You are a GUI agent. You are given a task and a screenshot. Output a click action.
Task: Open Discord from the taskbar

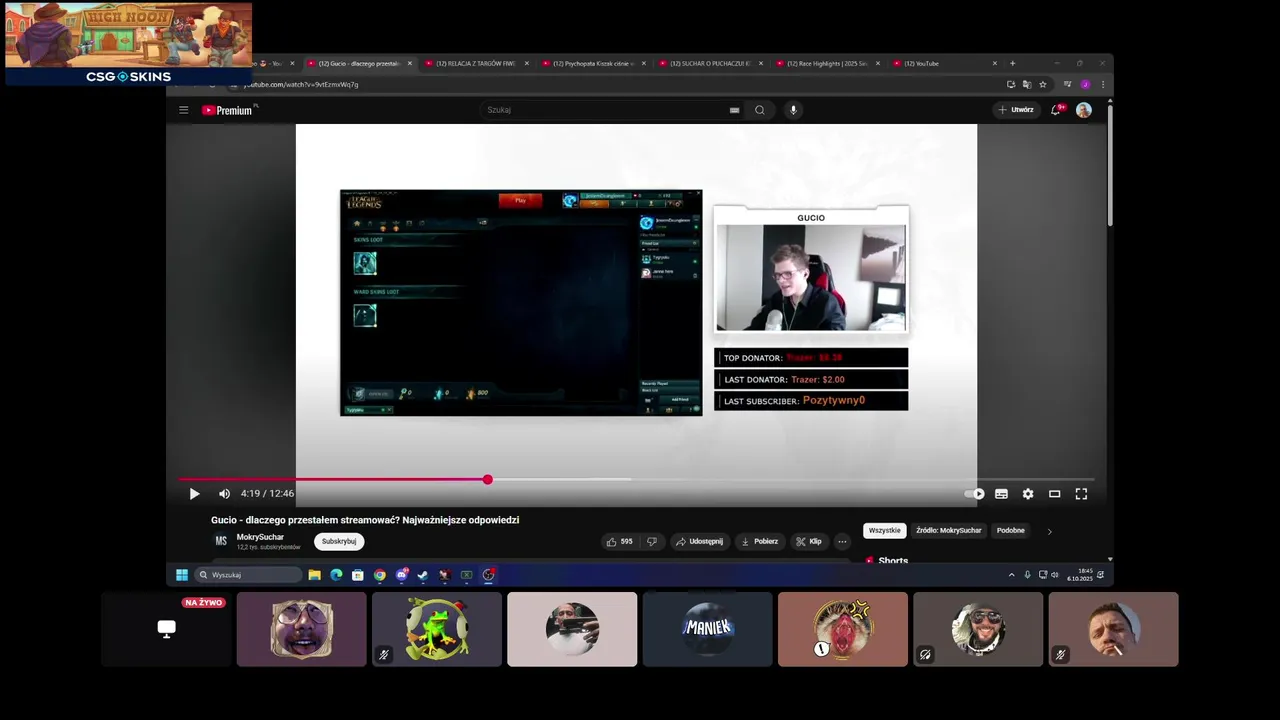coord(401,575)
